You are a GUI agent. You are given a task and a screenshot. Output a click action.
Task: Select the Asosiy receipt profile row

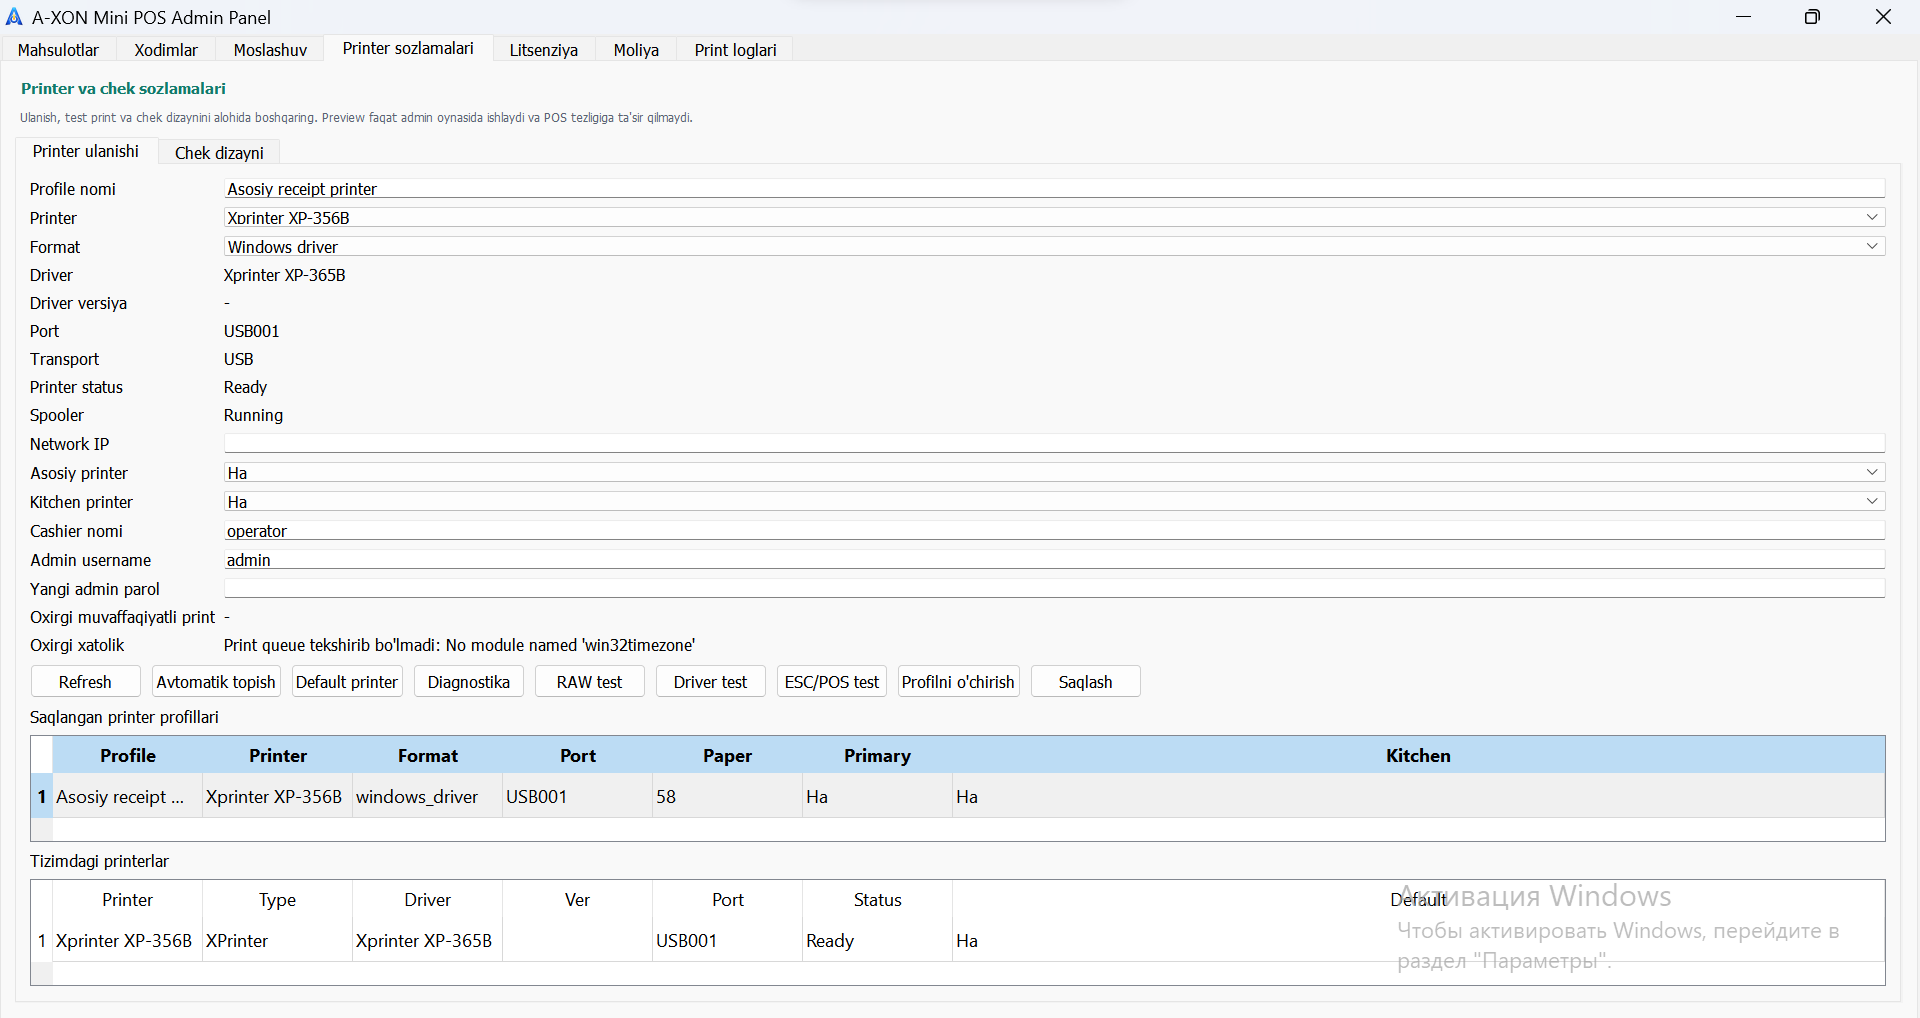120,797
